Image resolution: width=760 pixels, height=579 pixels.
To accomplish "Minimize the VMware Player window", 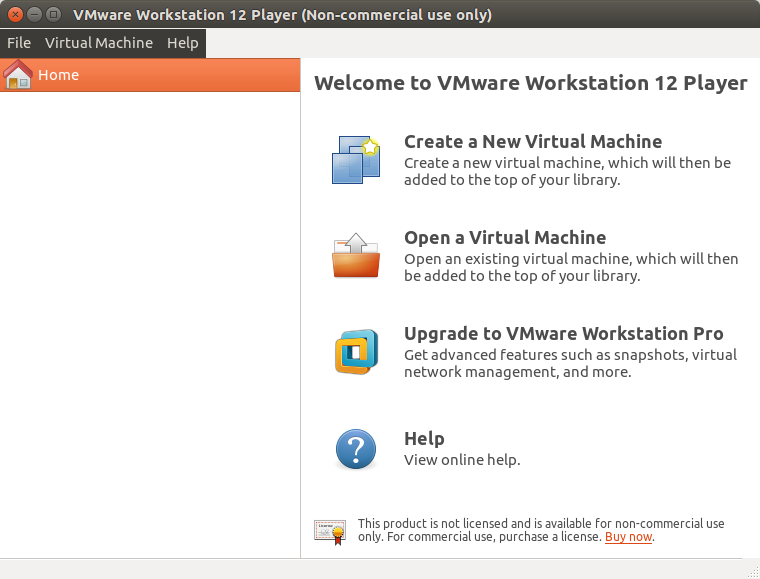I will (34, 15).
